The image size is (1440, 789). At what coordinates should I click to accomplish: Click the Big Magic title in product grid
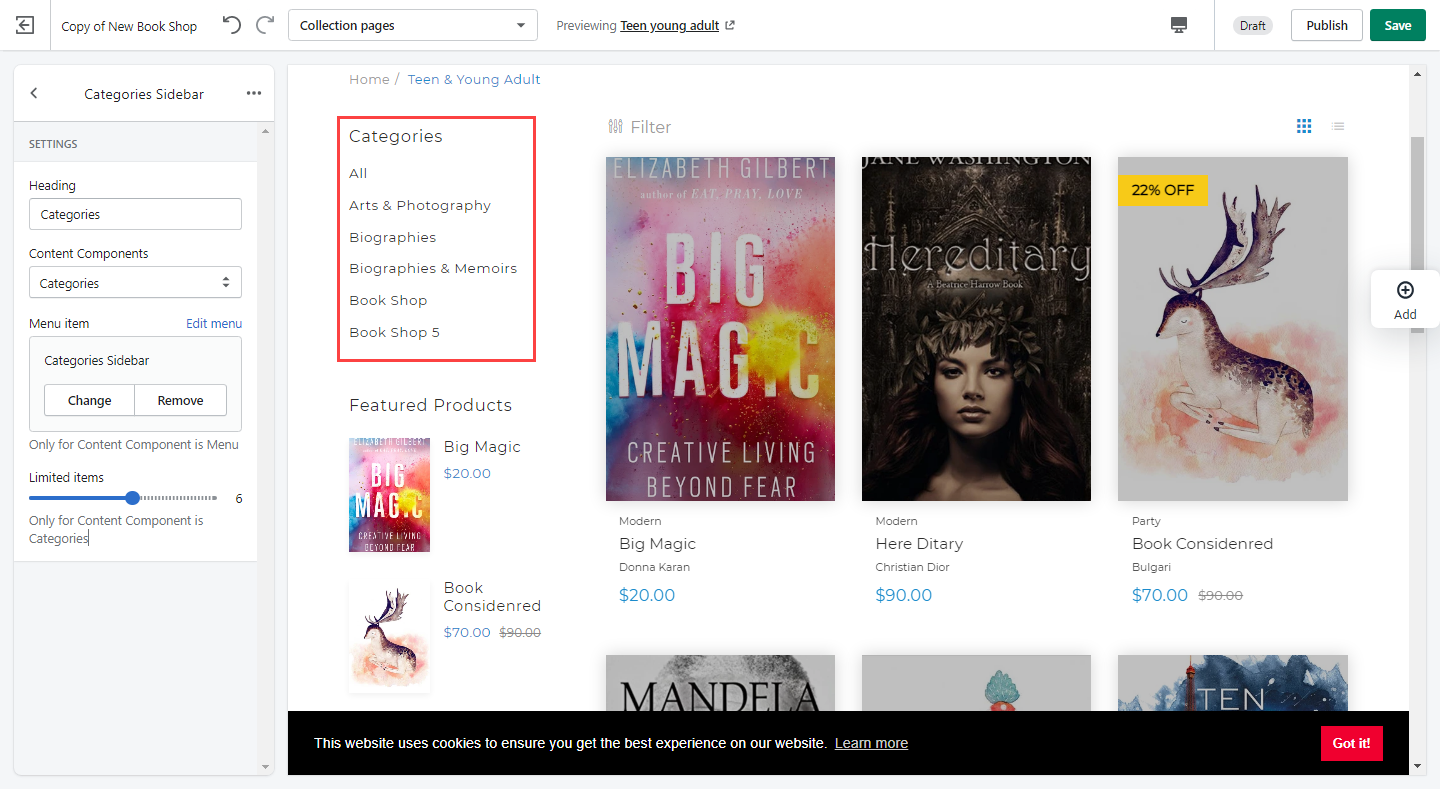657,544
